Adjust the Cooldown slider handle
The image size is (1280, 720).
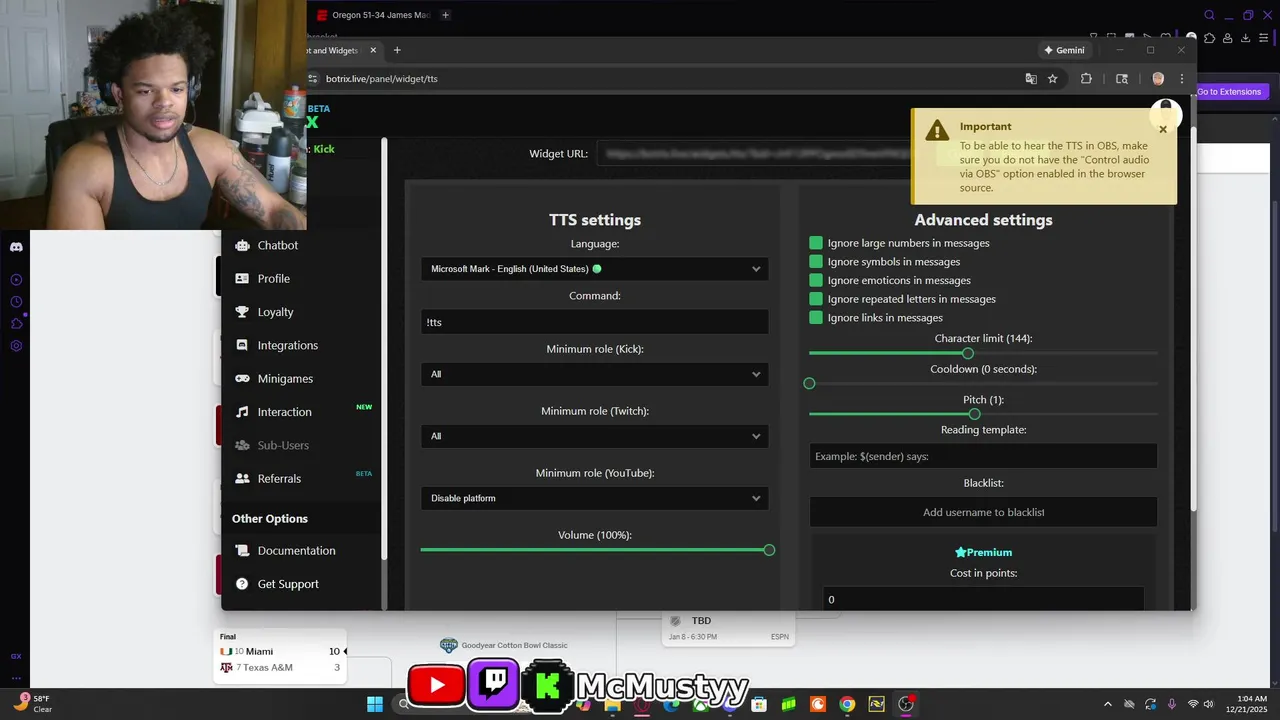coord(809,383)
